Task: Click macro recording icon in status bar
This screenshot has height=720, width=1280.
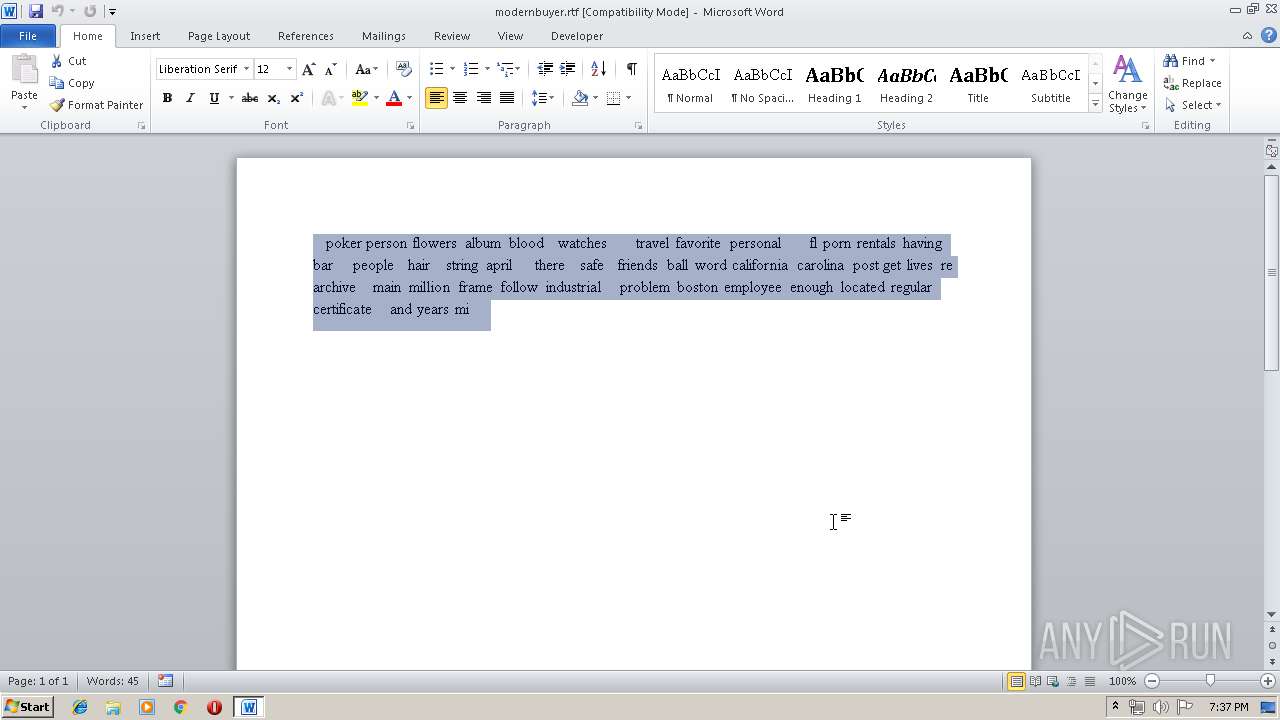Action: coord(165,681)
